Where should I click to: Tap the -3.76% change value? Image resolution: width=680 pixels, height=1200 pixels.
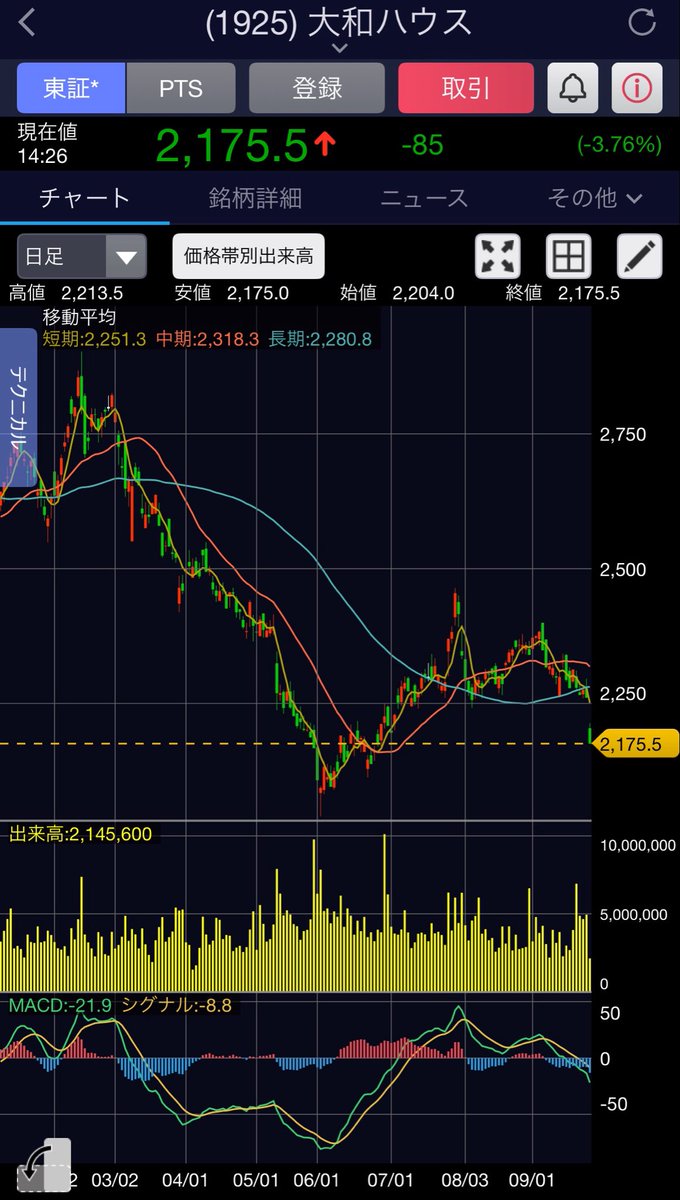(619, 145)
